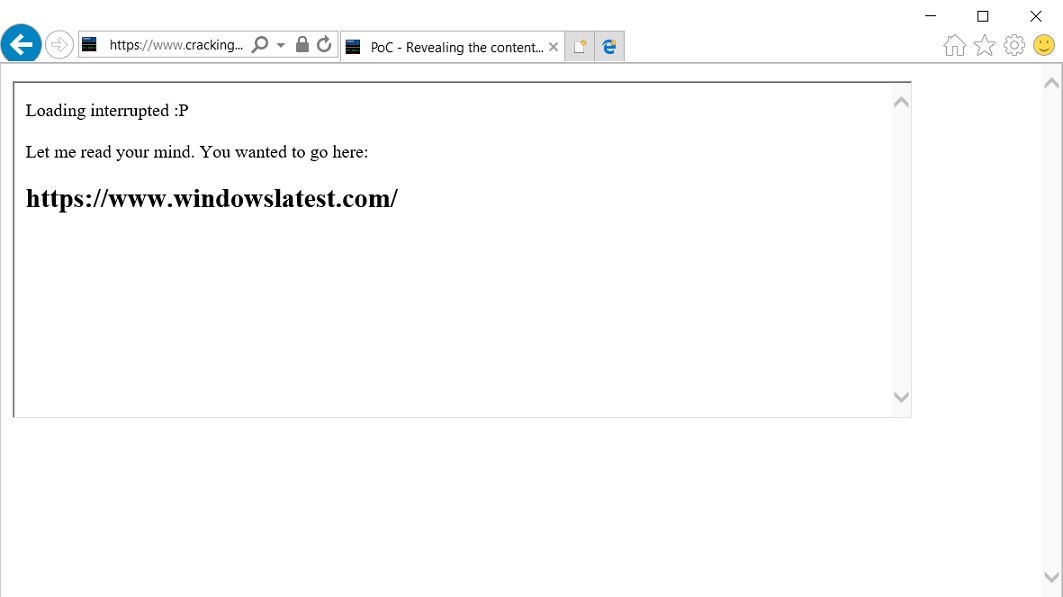
Task: Open Microsoft Edge using the Edge tab button
Action: pos(609,47)
